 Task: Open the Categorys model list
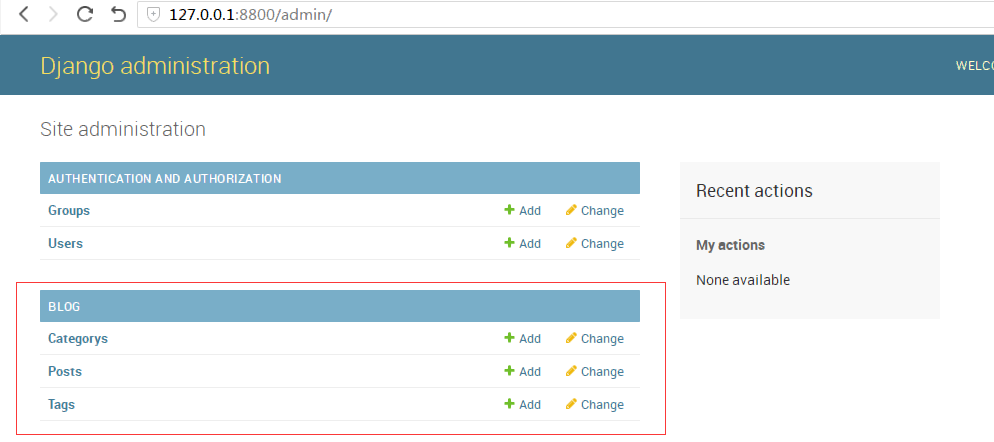tap(78, 339)
